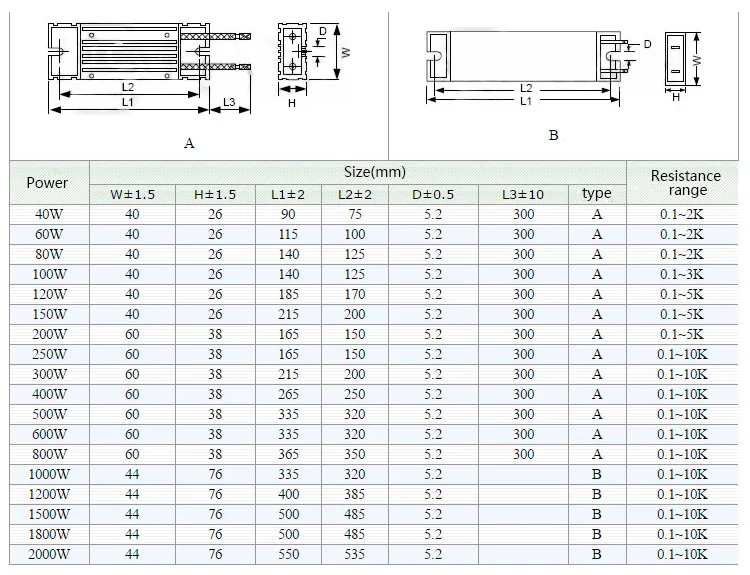Select the 'Resistance range' column header
Viewport: 750px width, 575px height.
(683, 183)
